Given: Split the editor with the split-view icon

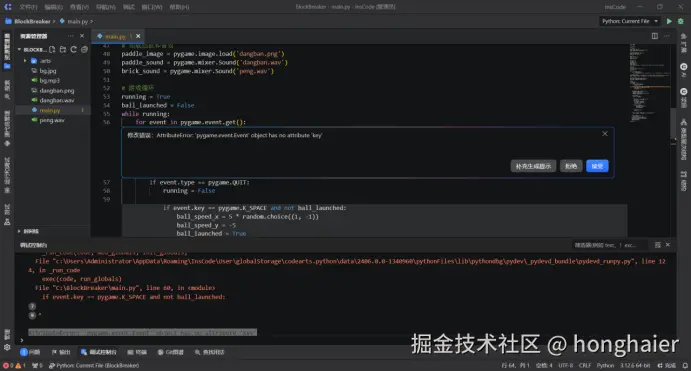Looking at the screenshot, I should tap(654, 36).
